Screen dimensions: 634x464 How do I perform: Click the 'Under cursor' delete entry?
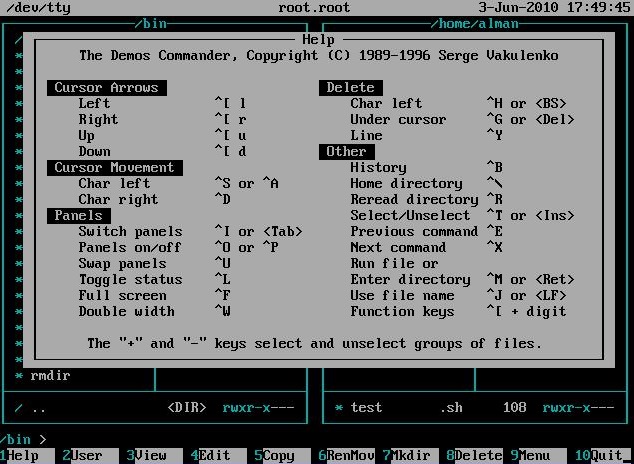(x=398, y=120)
